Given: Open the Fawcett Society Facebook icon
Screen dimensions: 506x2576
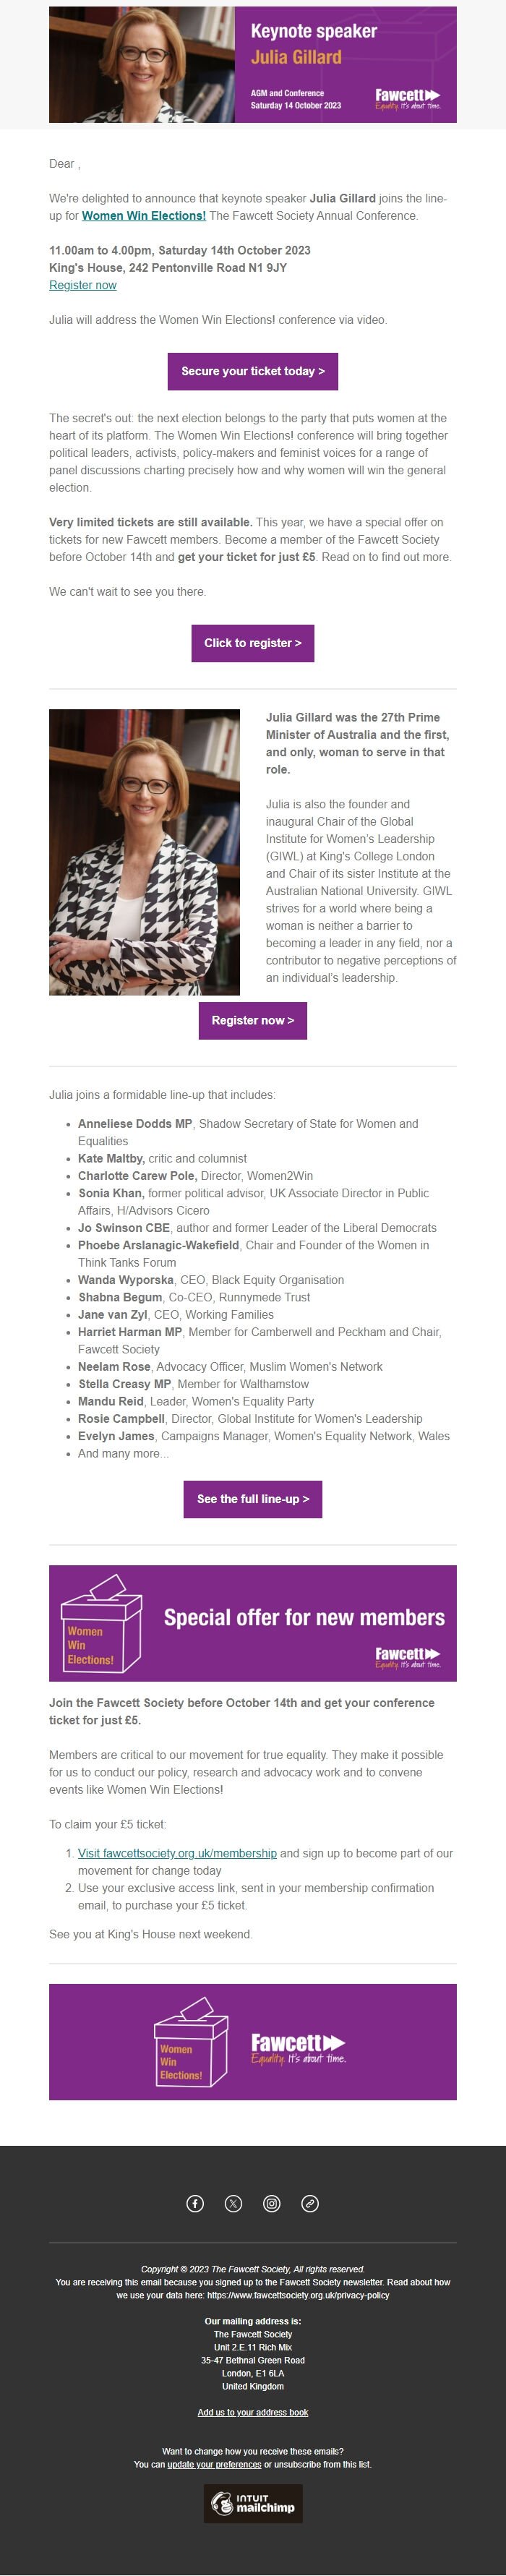Looking at the screenshot, I should (x=195, y=2204).
